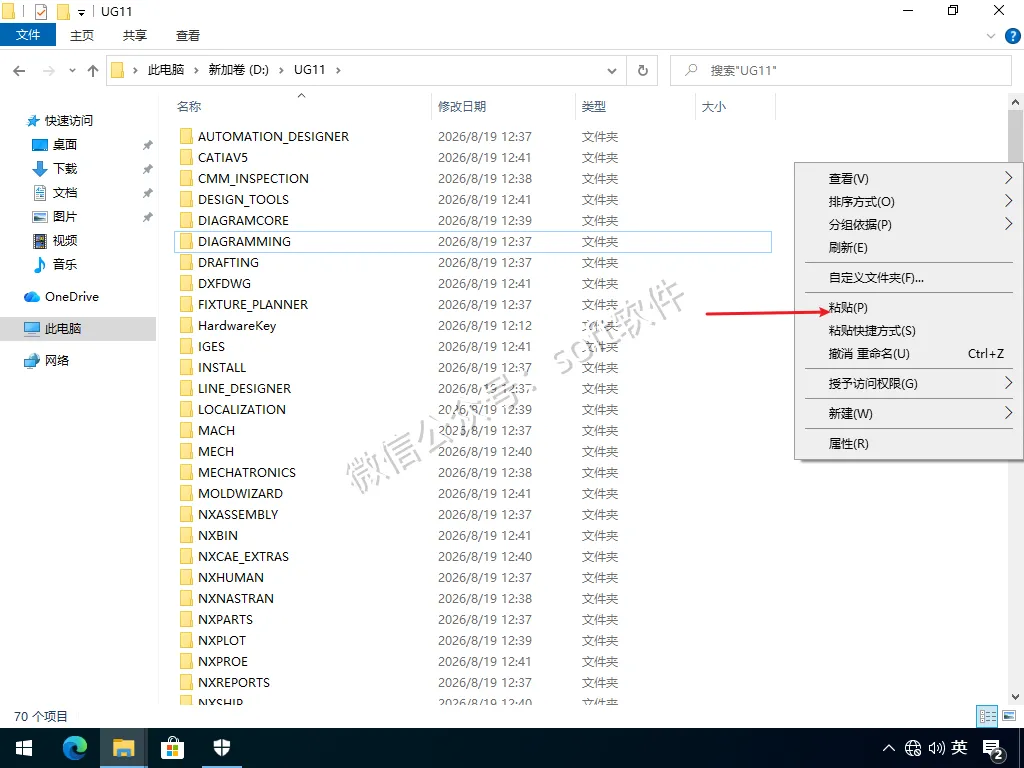Select the DESIGN_TOOLS folder icon
This screenshot has width=1024, height=768.
186,199
